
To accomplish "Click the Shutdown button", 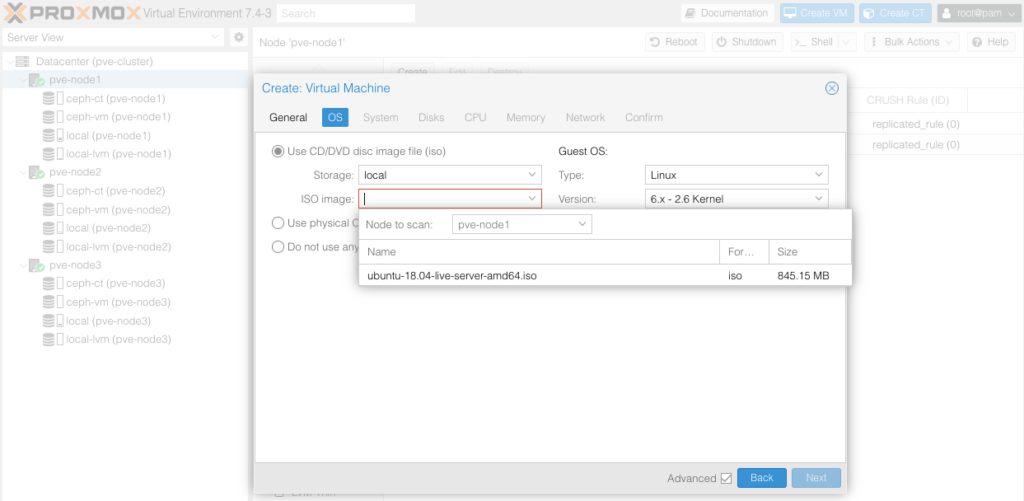I will 748,42.
